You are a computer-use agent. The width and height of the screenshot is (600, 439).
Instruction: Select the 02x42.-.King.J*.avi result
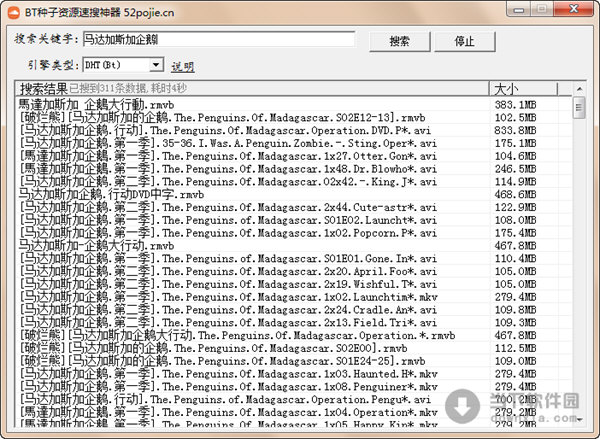point(228,181)
